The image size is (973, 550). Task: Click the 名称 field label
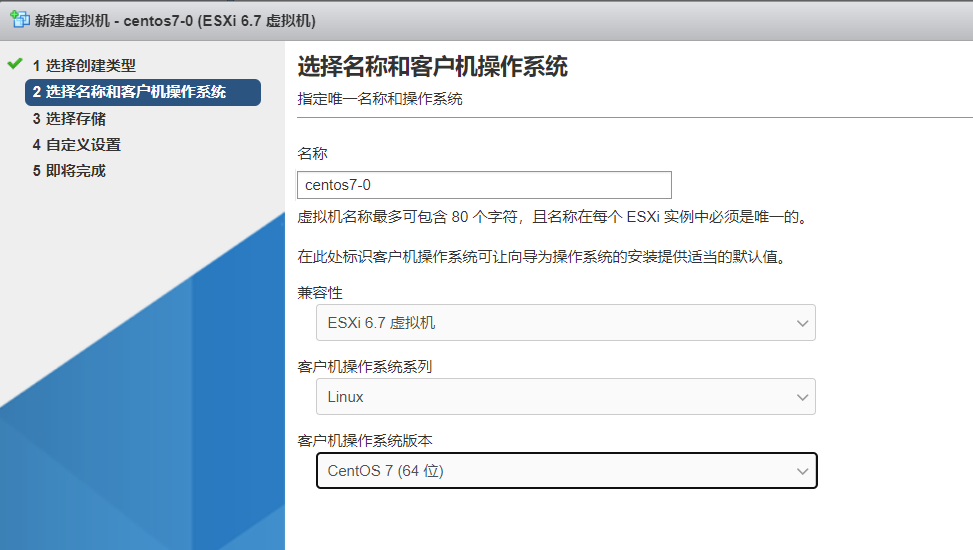pyautogui.click(x=312, y=153)
